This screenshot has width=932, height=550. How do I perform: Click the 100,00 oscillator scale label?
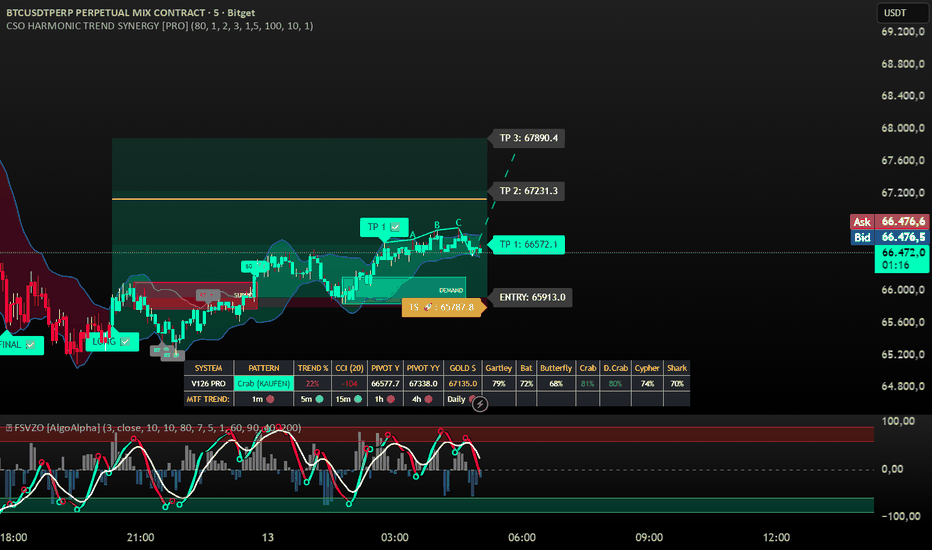point(898,421)
